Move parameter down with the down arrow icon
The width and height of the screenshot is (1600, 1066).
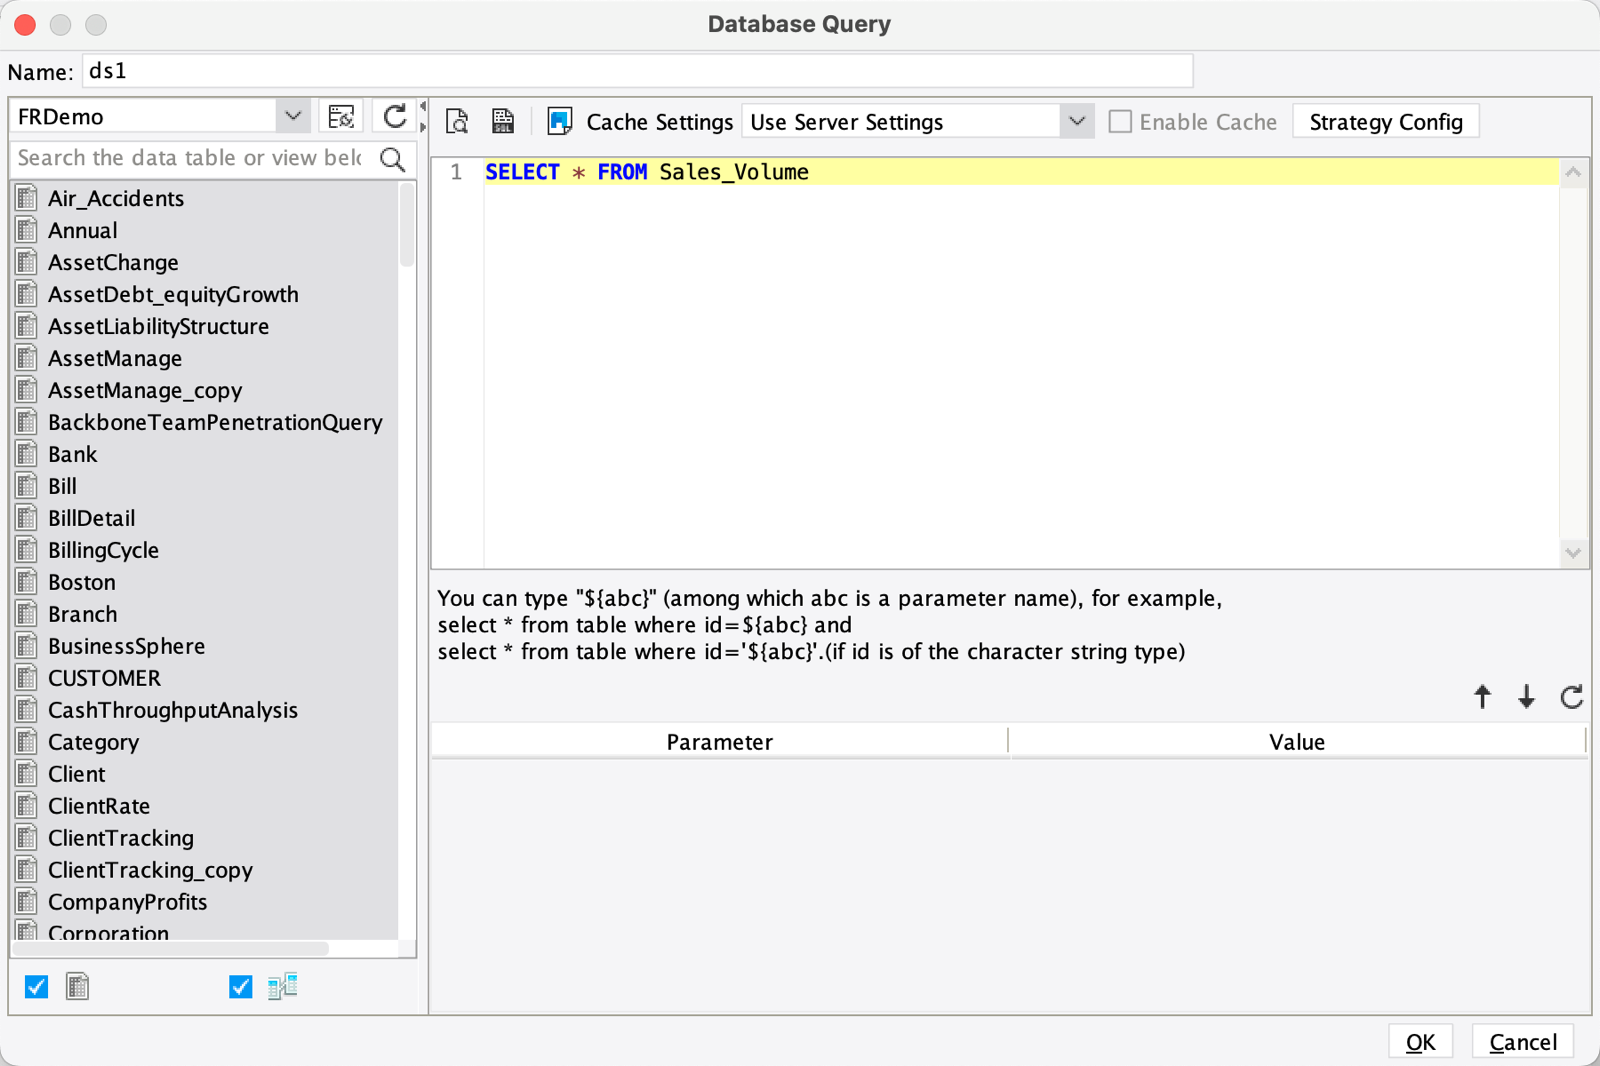[x=1526, y=698]
